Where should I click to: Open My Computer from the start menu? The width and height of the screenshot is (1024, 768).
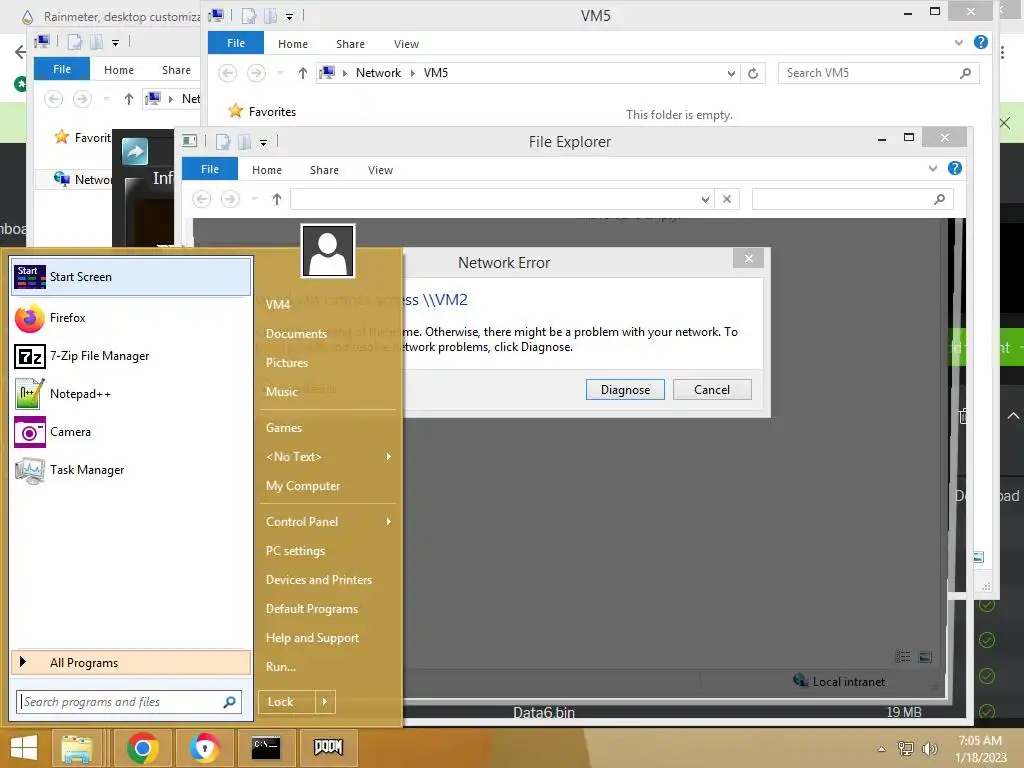coord(327,486)
